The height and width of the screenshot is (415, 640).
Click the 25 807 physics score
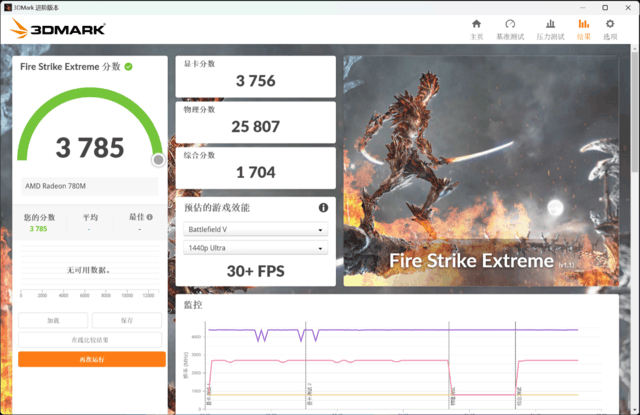point(256,126)
